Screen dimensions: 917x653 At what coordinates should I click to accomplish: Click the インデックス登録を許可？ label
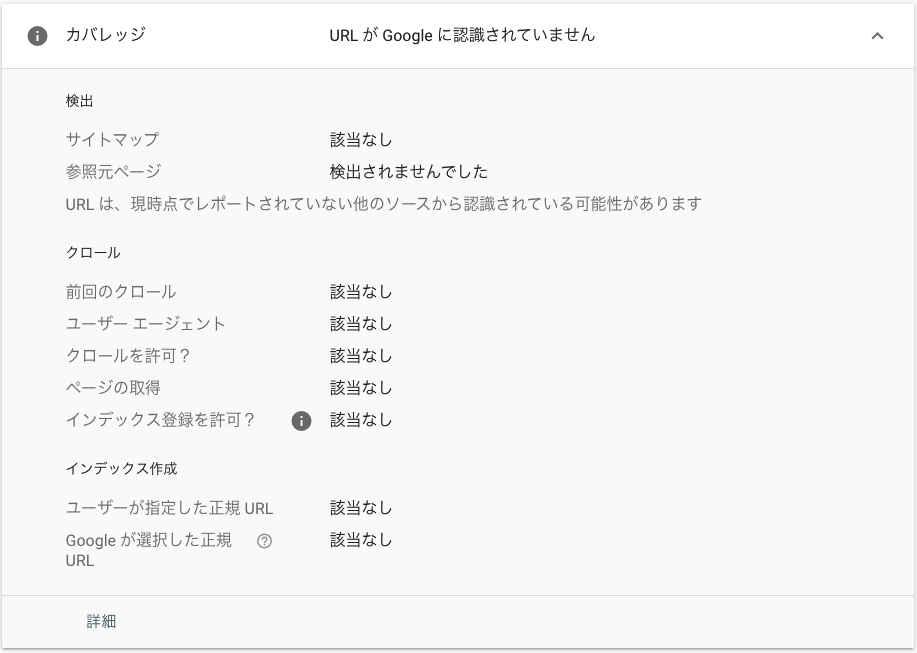pos(161,420)
